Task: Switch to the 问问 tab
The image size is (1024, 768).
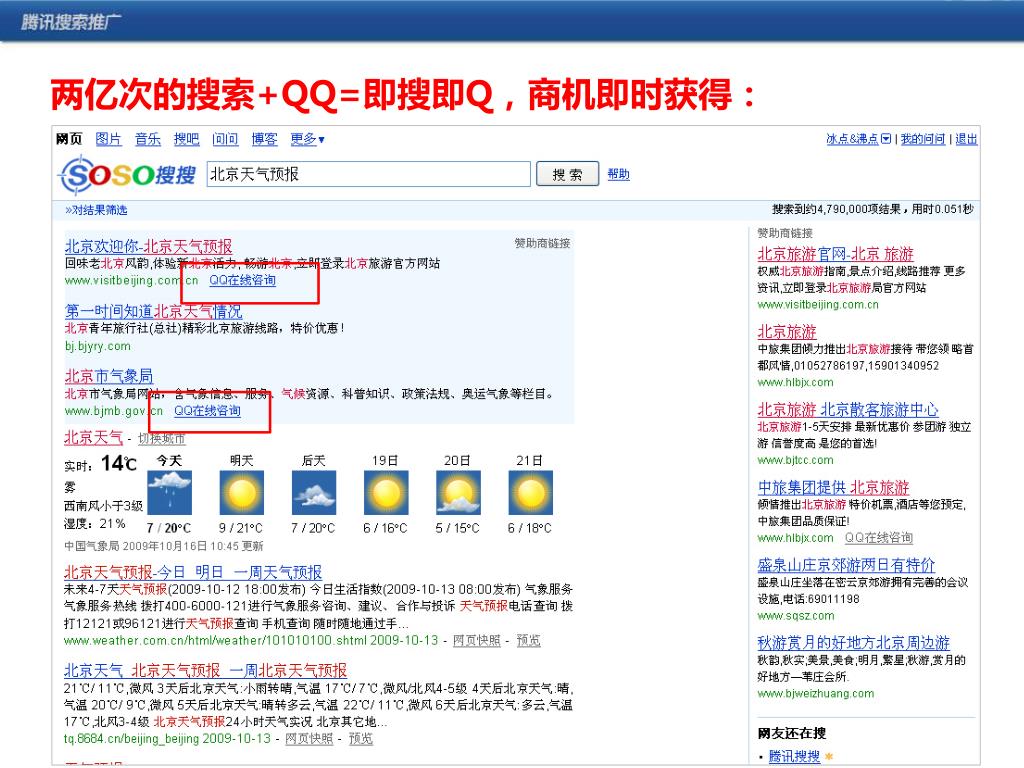Action: tap(225, 138)
